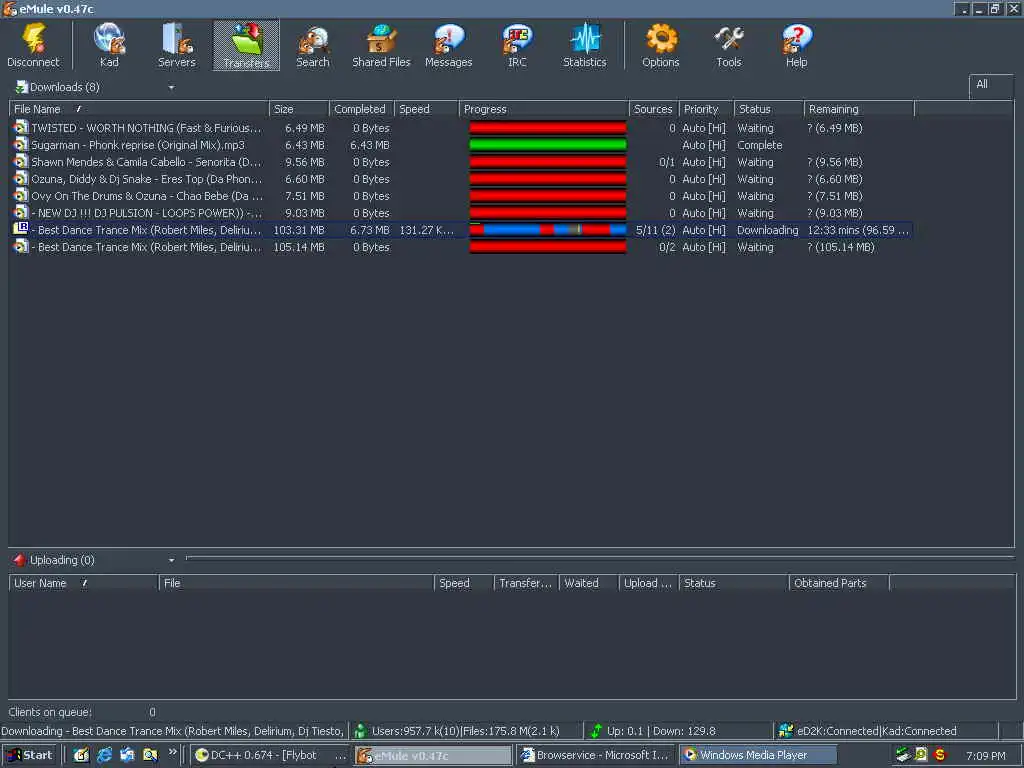Image resolution: width=1024 pixels, height=768 pixels.
Task: Sort downloads by Size column
Action: [298, 109]
